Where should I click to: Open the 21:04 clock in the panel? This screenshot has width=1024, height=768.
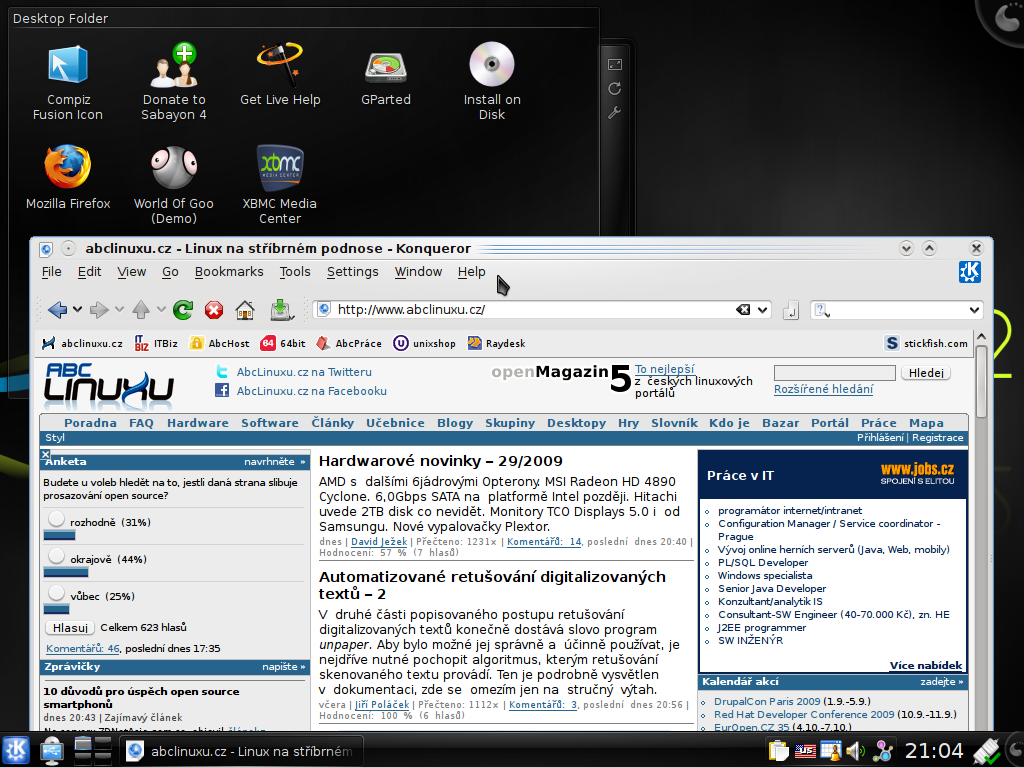pyautogui.click(x=934, y=751)
